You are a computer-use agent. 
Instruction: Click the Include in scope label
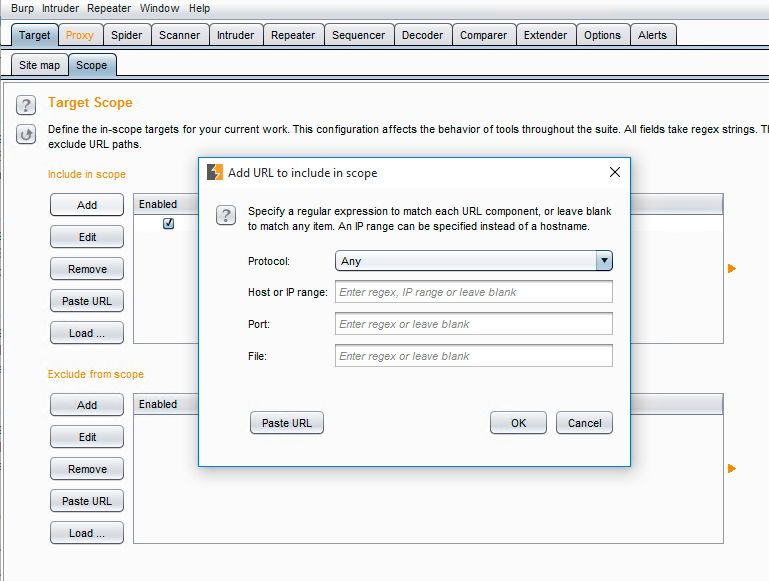point(87,175)
